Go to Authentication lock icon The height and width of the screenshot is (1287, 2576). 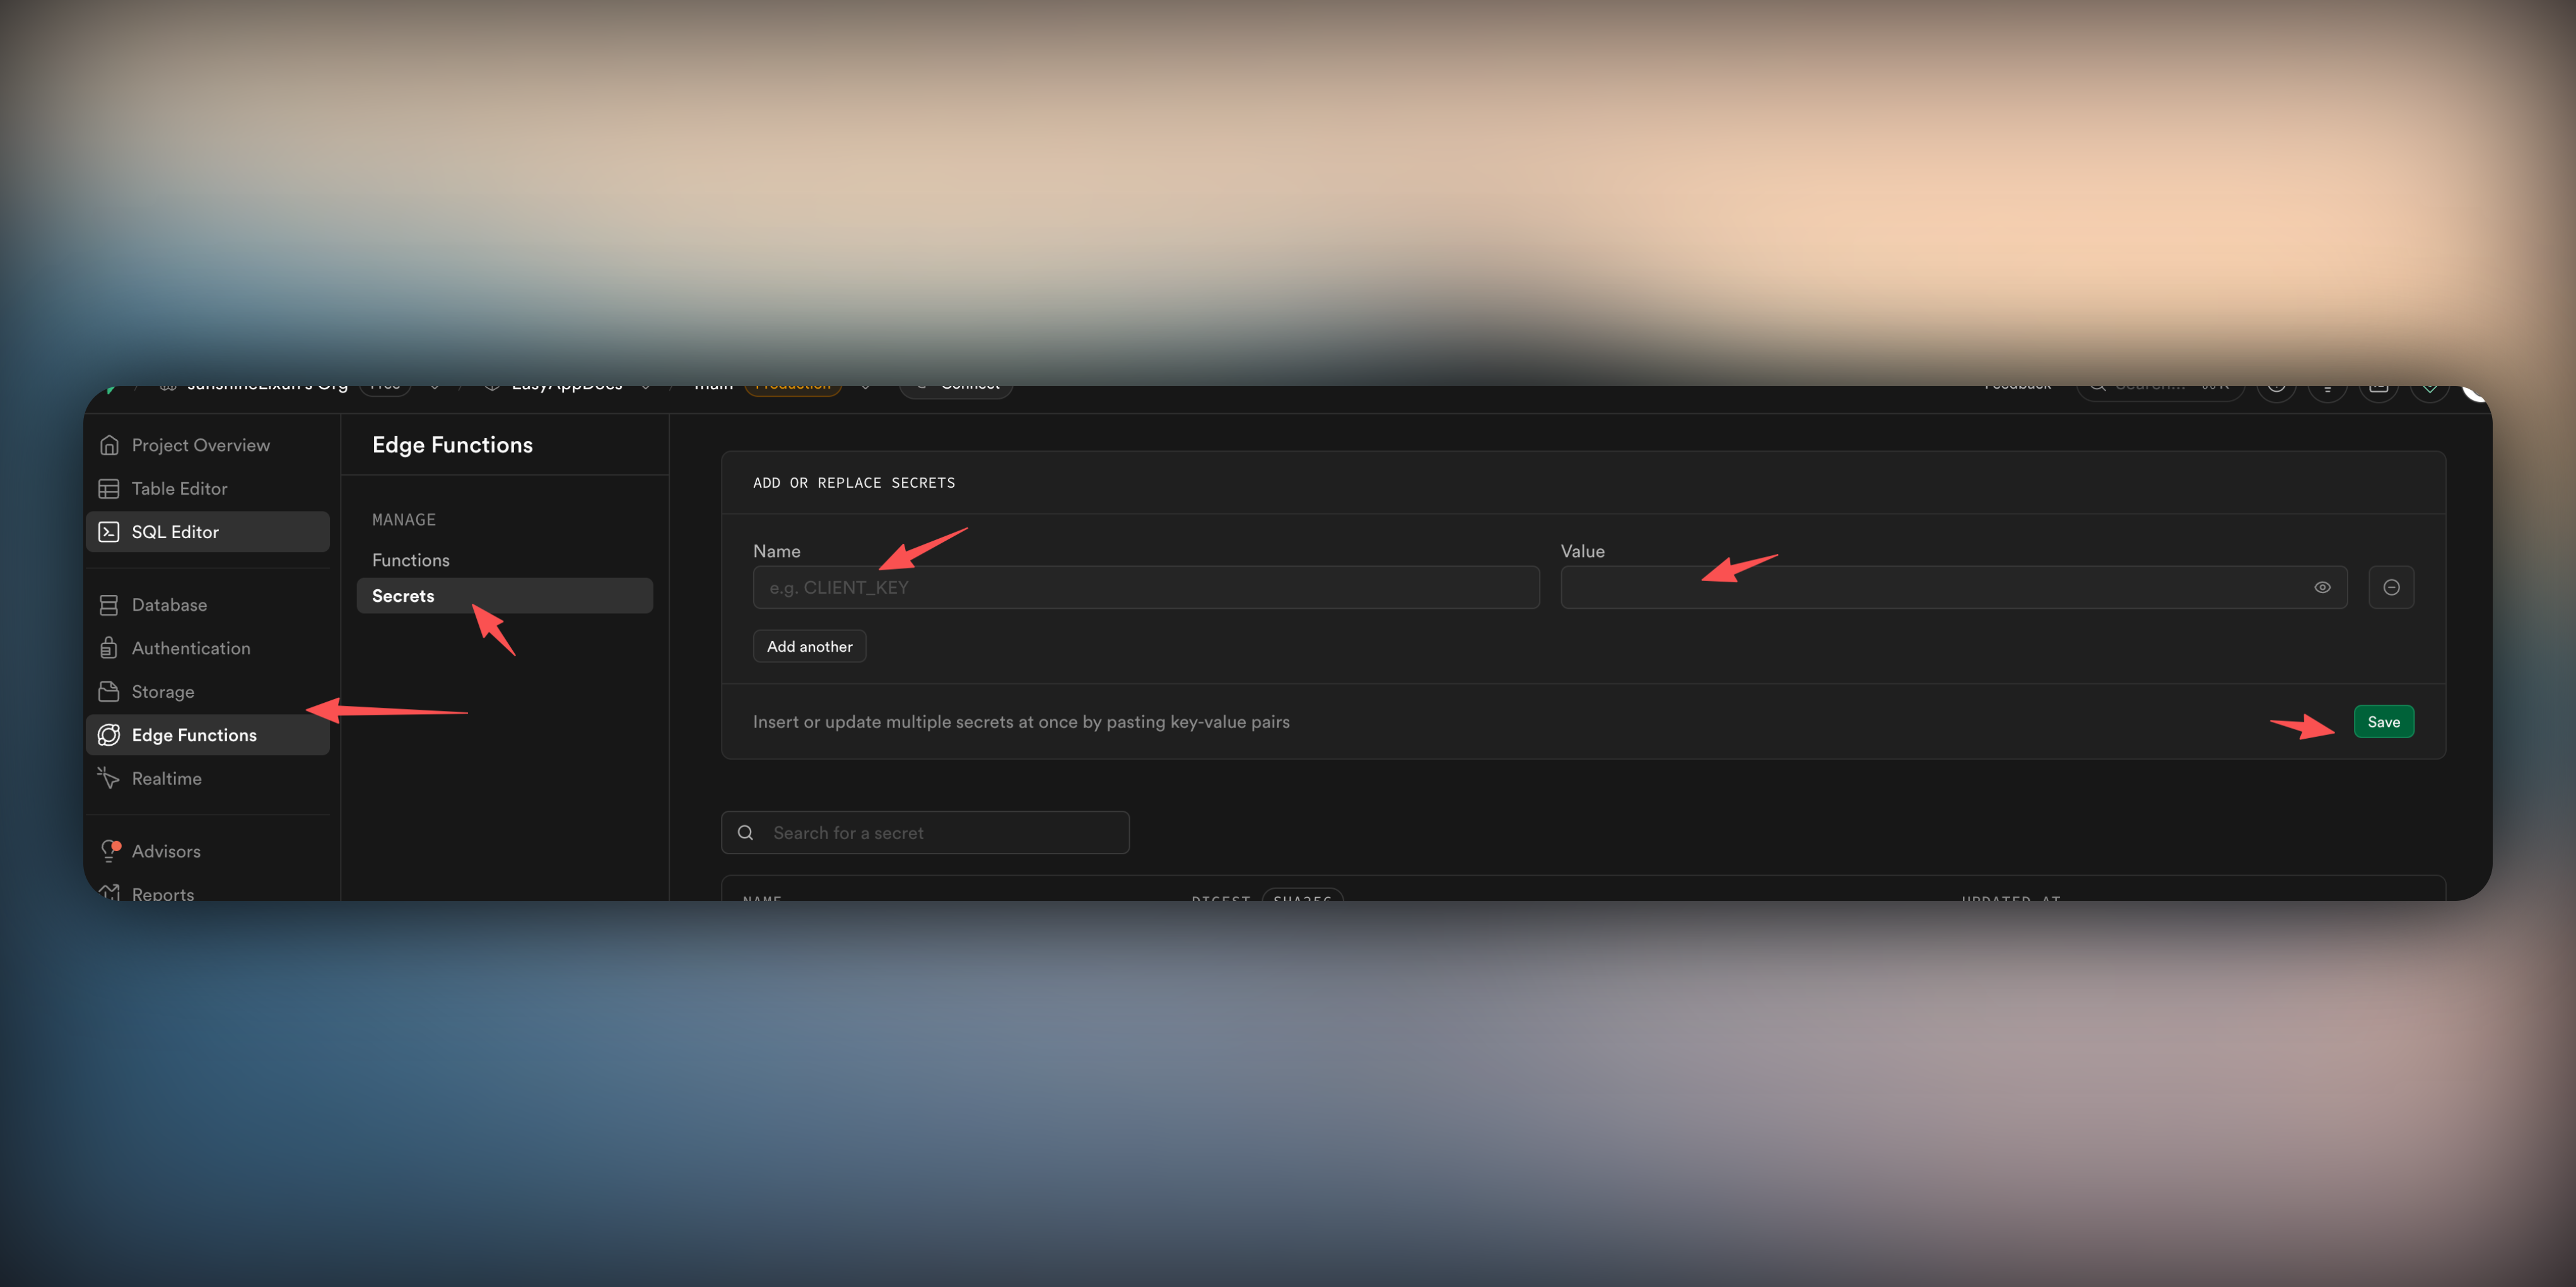tap(109, 648)
